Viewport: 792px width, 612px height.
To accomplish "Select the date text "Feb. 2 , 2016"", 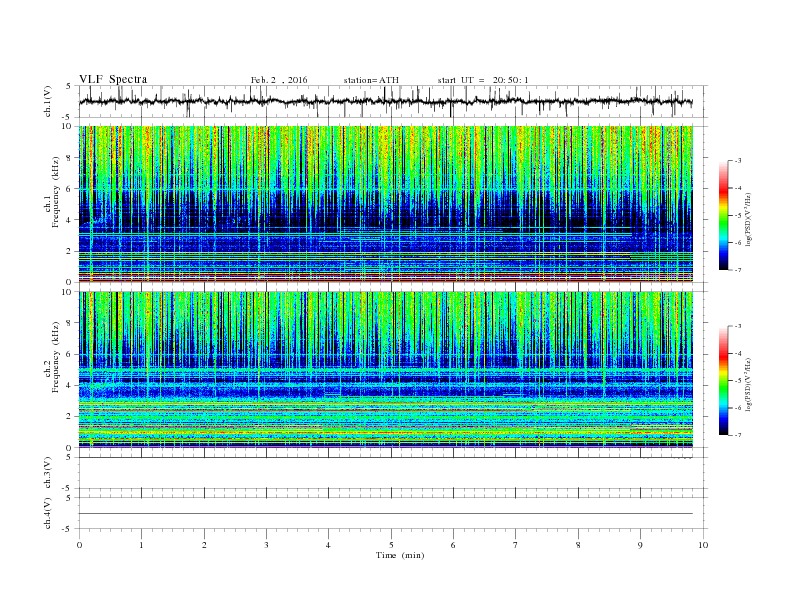I will click(279, 80).
